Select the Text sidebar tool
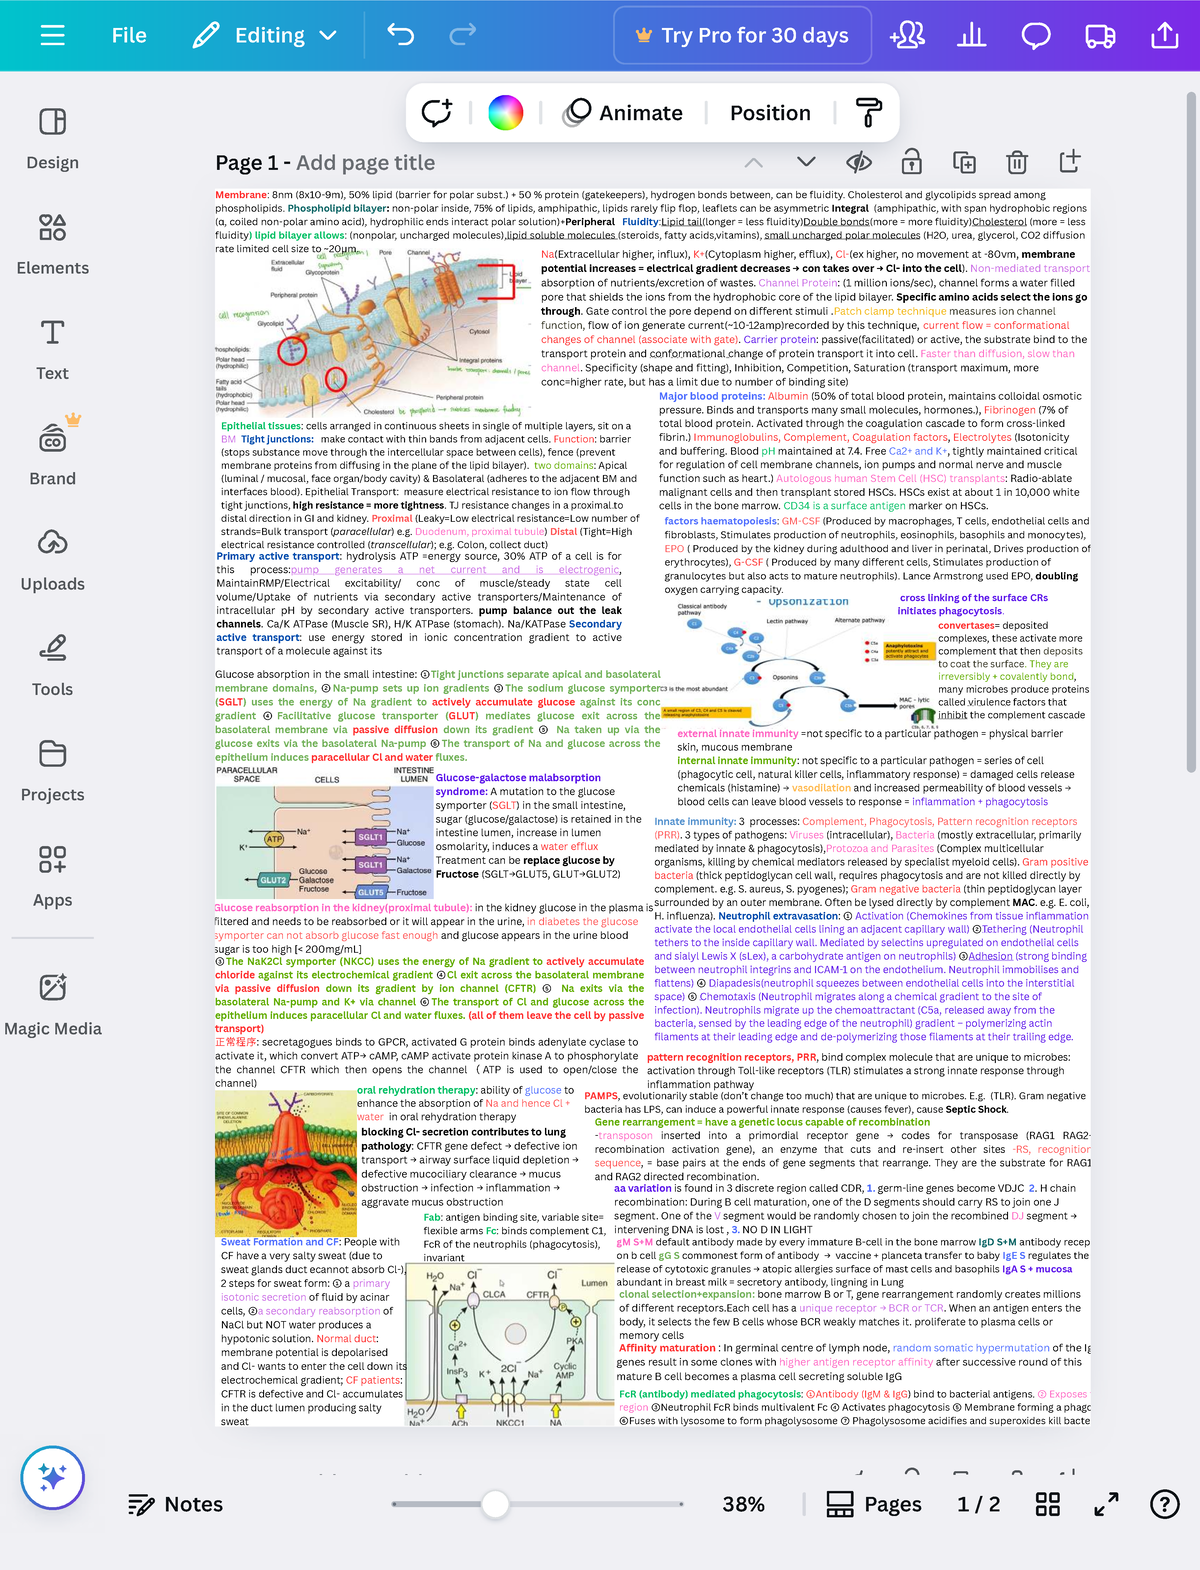This screenshot has width=1200, height=1570. tap(52, 350)
